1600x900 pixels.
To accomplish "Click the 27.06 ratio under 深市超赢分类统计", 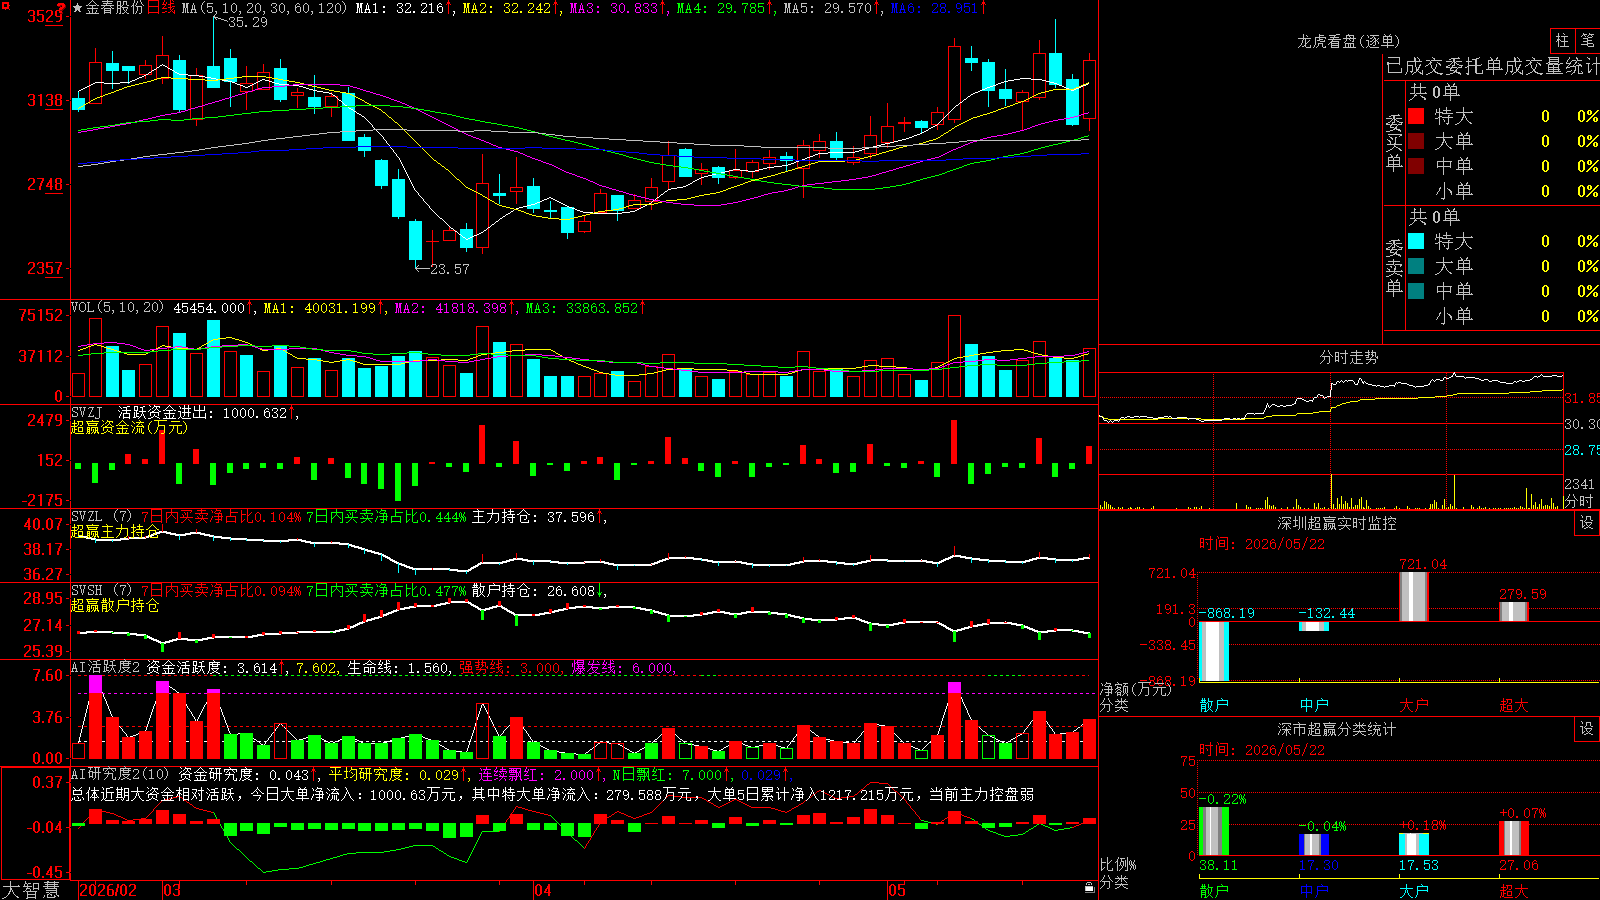I will 1519,866.
